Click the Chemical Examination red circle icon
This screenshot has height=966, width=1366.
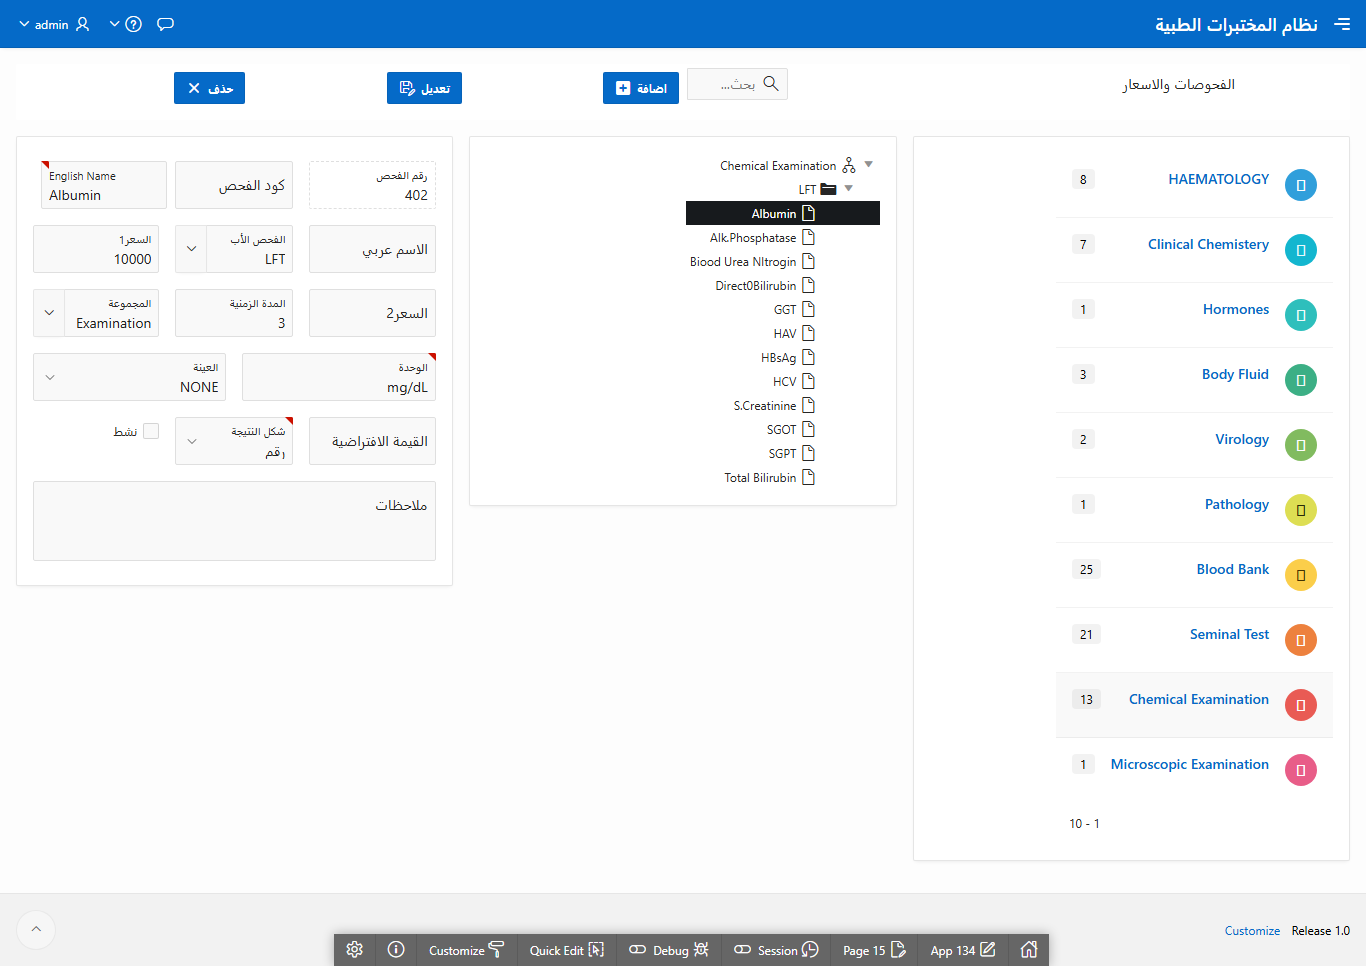click(x=1301, y=705)
